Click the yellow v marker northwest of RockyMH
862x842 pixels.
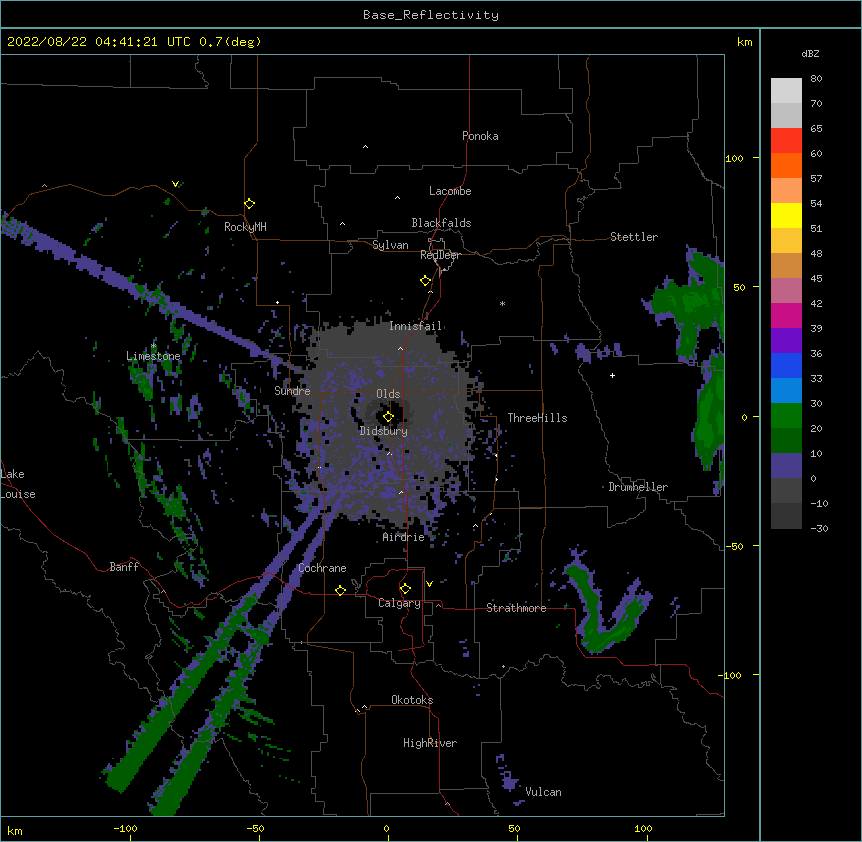coord(175,184)
